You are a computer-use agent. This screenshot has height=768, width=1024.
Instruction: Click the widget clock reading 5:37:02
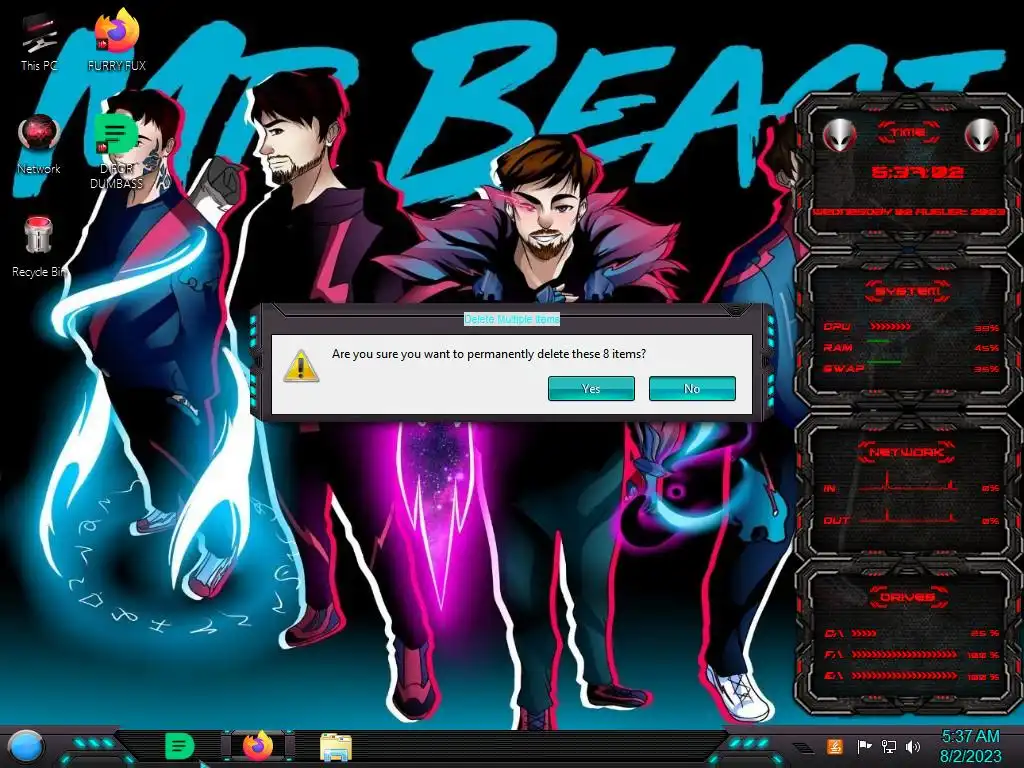[x=918, y=173]
